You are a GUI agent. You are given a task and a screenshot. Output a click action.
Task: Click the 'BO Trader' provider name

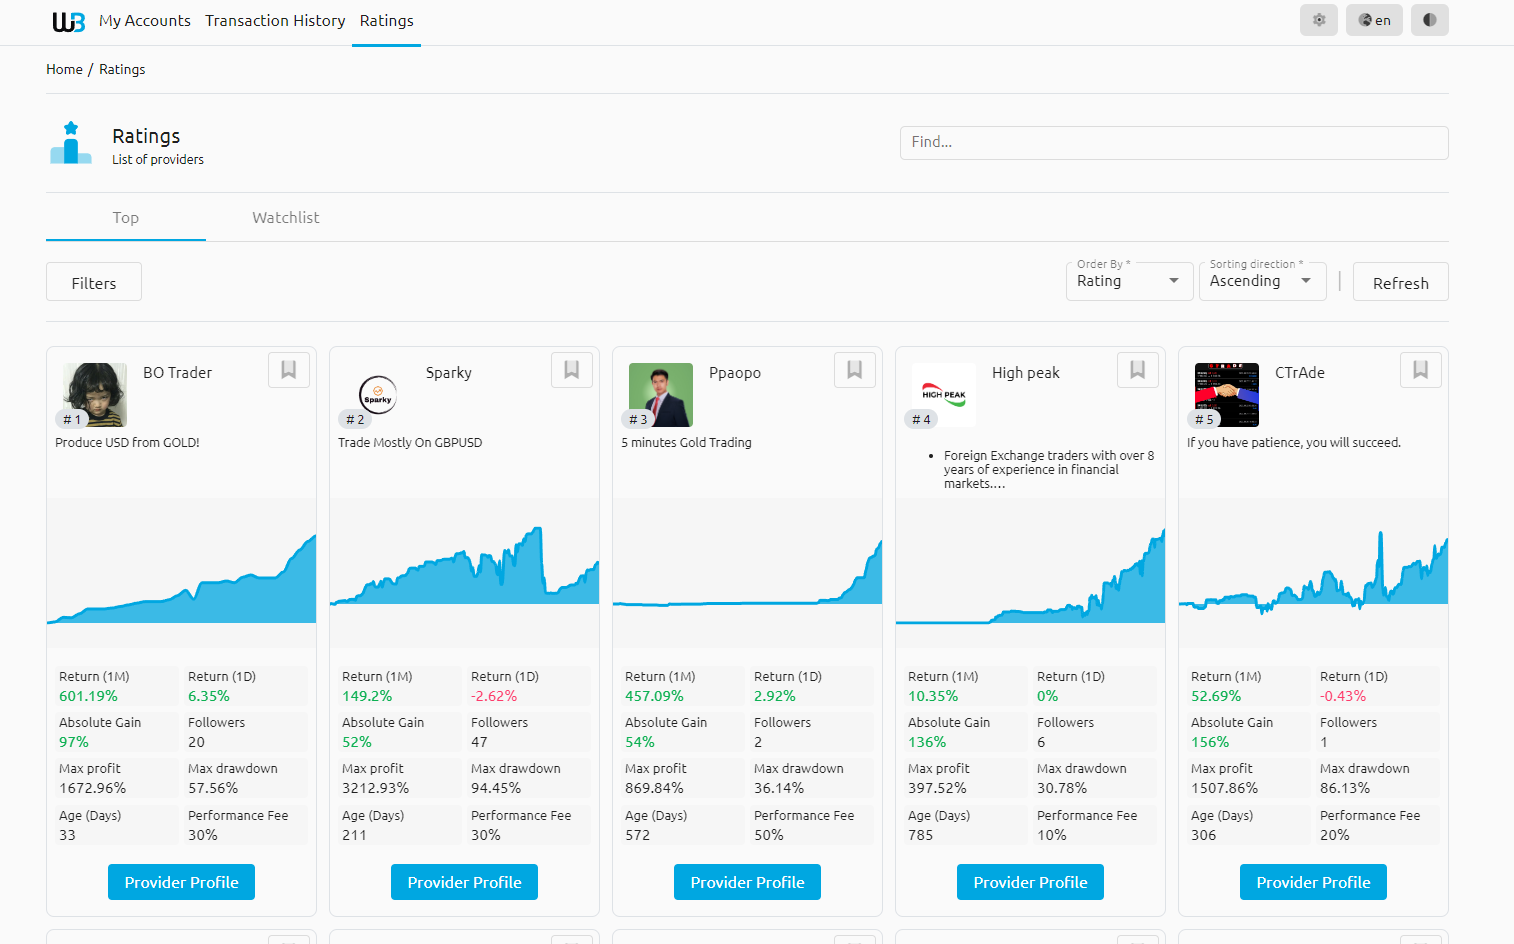[177, 373]
